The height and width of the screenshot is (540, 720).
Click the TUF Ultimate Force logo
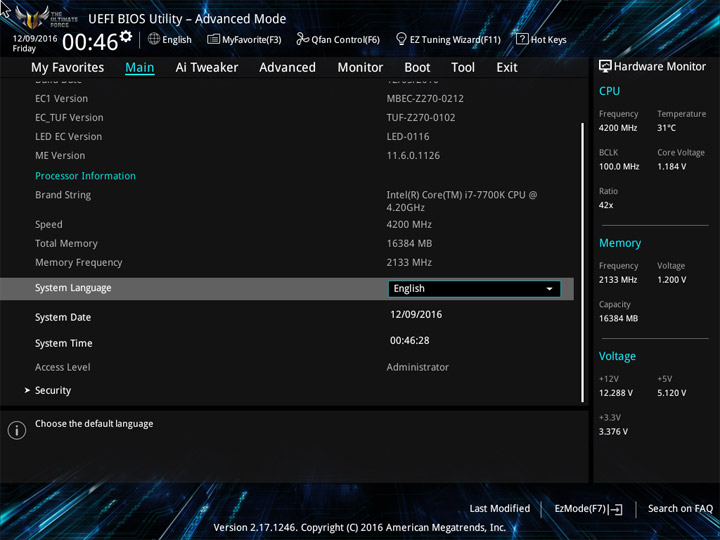point(46,17)
